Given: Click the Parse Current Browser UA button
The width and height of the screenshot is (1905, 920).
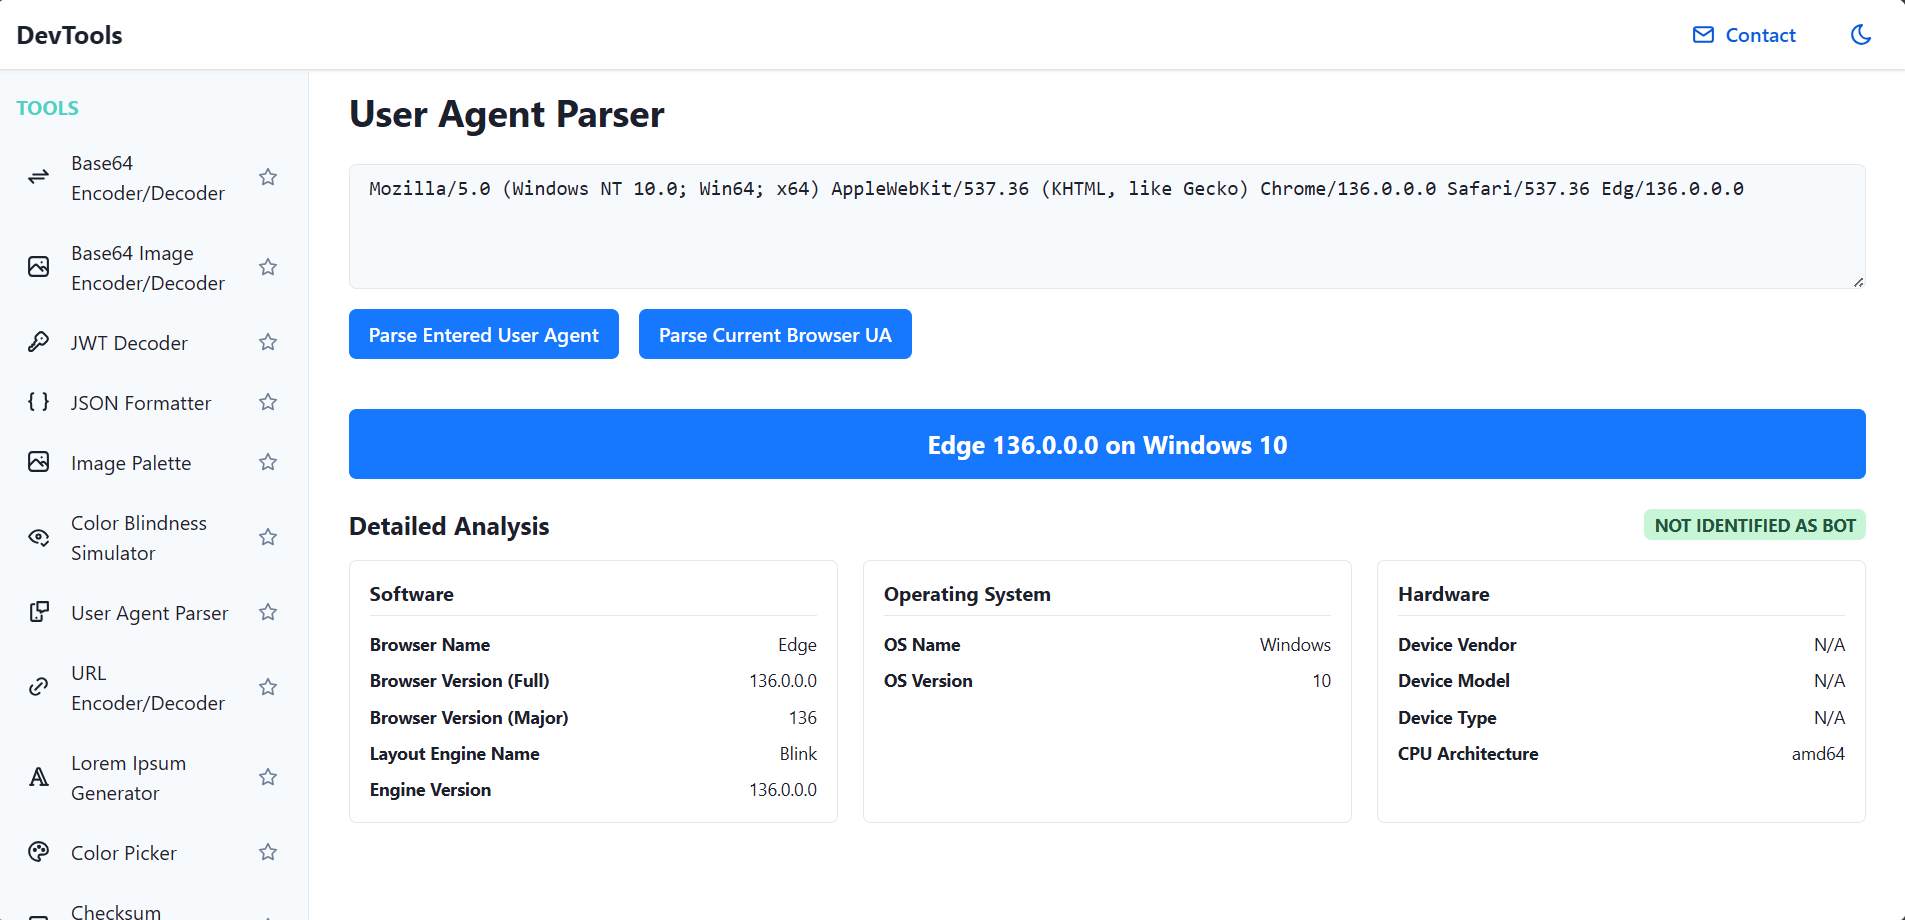Looking at the screenshot, I should point(775,334).
